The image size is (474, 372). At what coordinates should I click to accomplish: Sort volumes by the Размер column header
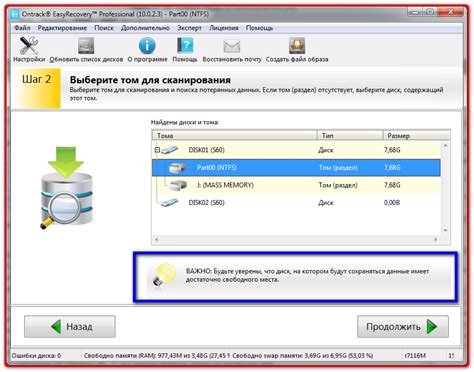[416, 136]
